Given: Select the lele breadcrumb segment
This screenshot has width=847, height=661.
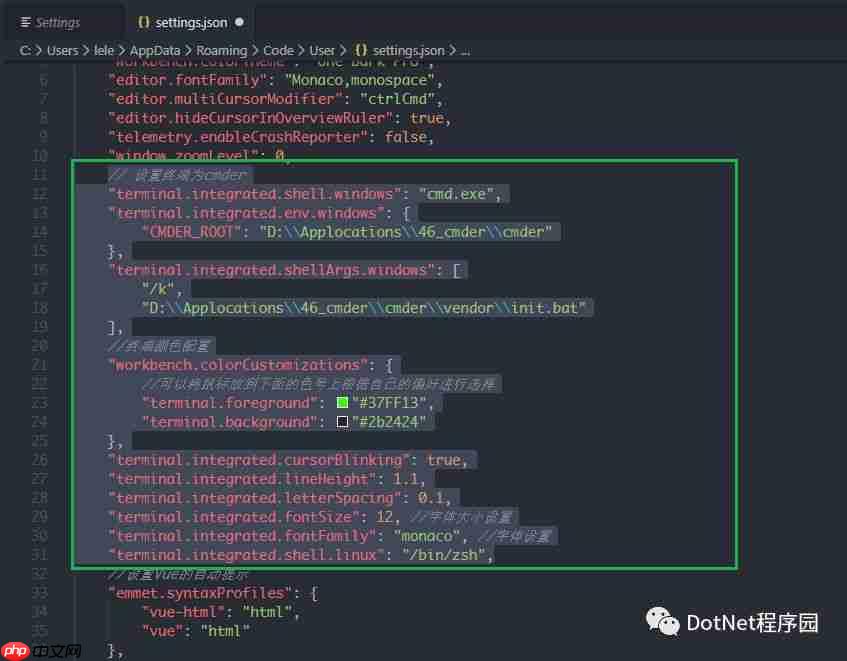Looking at the screenshot, I should coord(104,51).
